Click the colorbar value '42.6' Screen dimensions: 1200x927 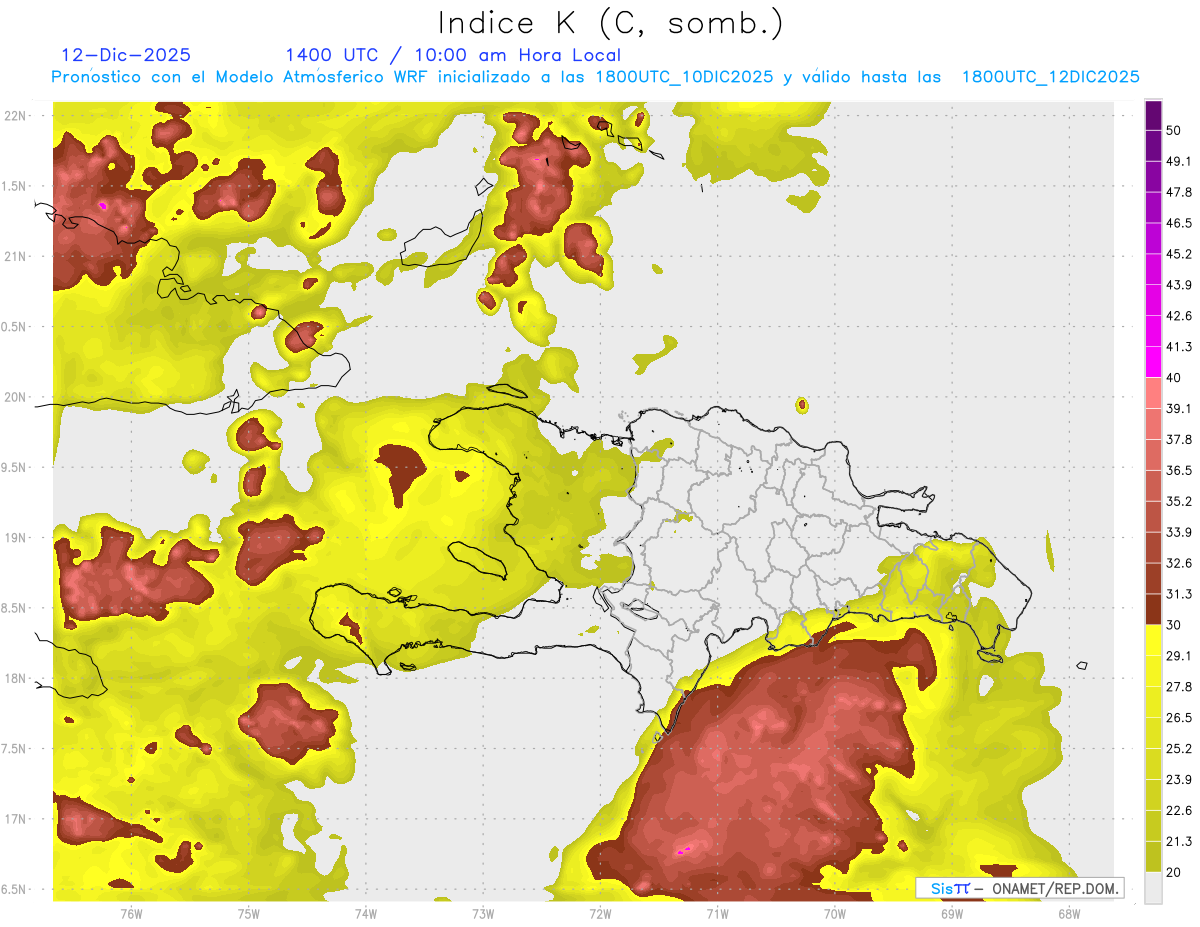[x=1179, y=316]
